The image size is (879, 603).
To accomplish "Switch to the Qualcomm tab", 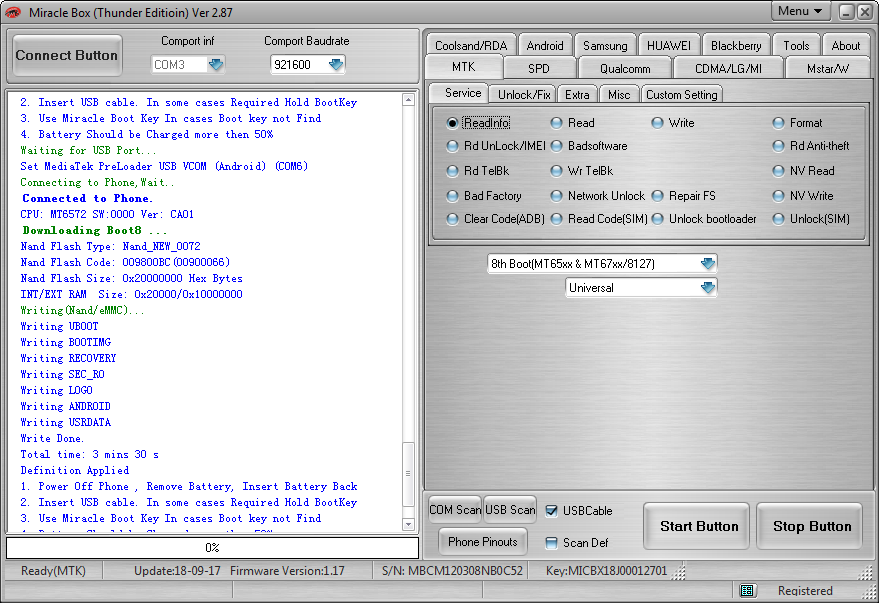I will tap(625, 68).
